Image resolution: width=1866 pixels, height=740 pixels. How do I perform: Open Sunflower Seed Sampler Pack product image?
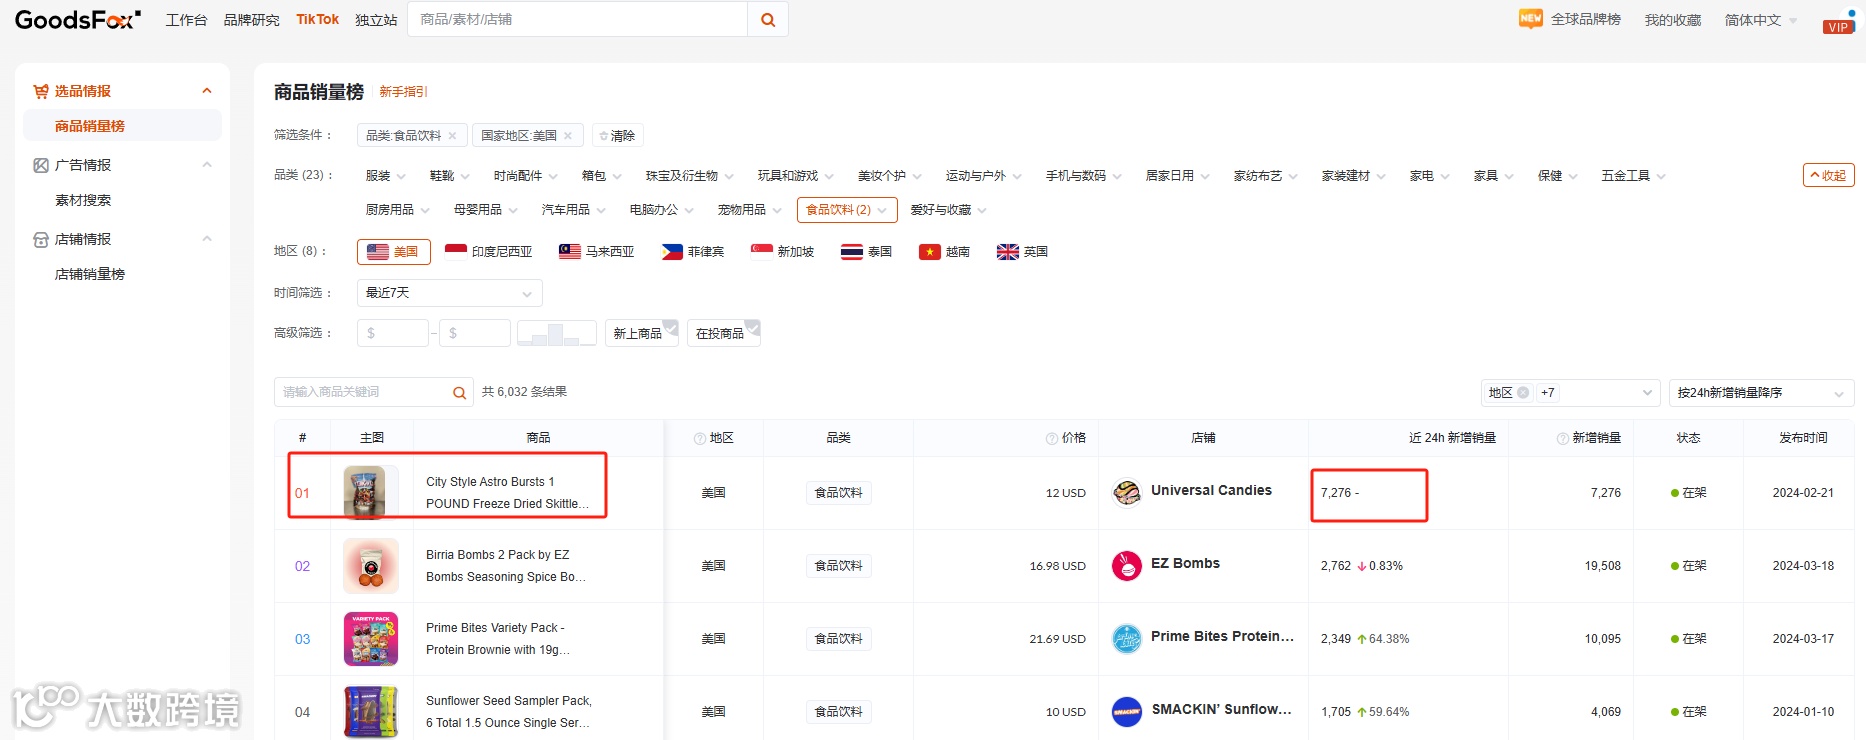370,711
